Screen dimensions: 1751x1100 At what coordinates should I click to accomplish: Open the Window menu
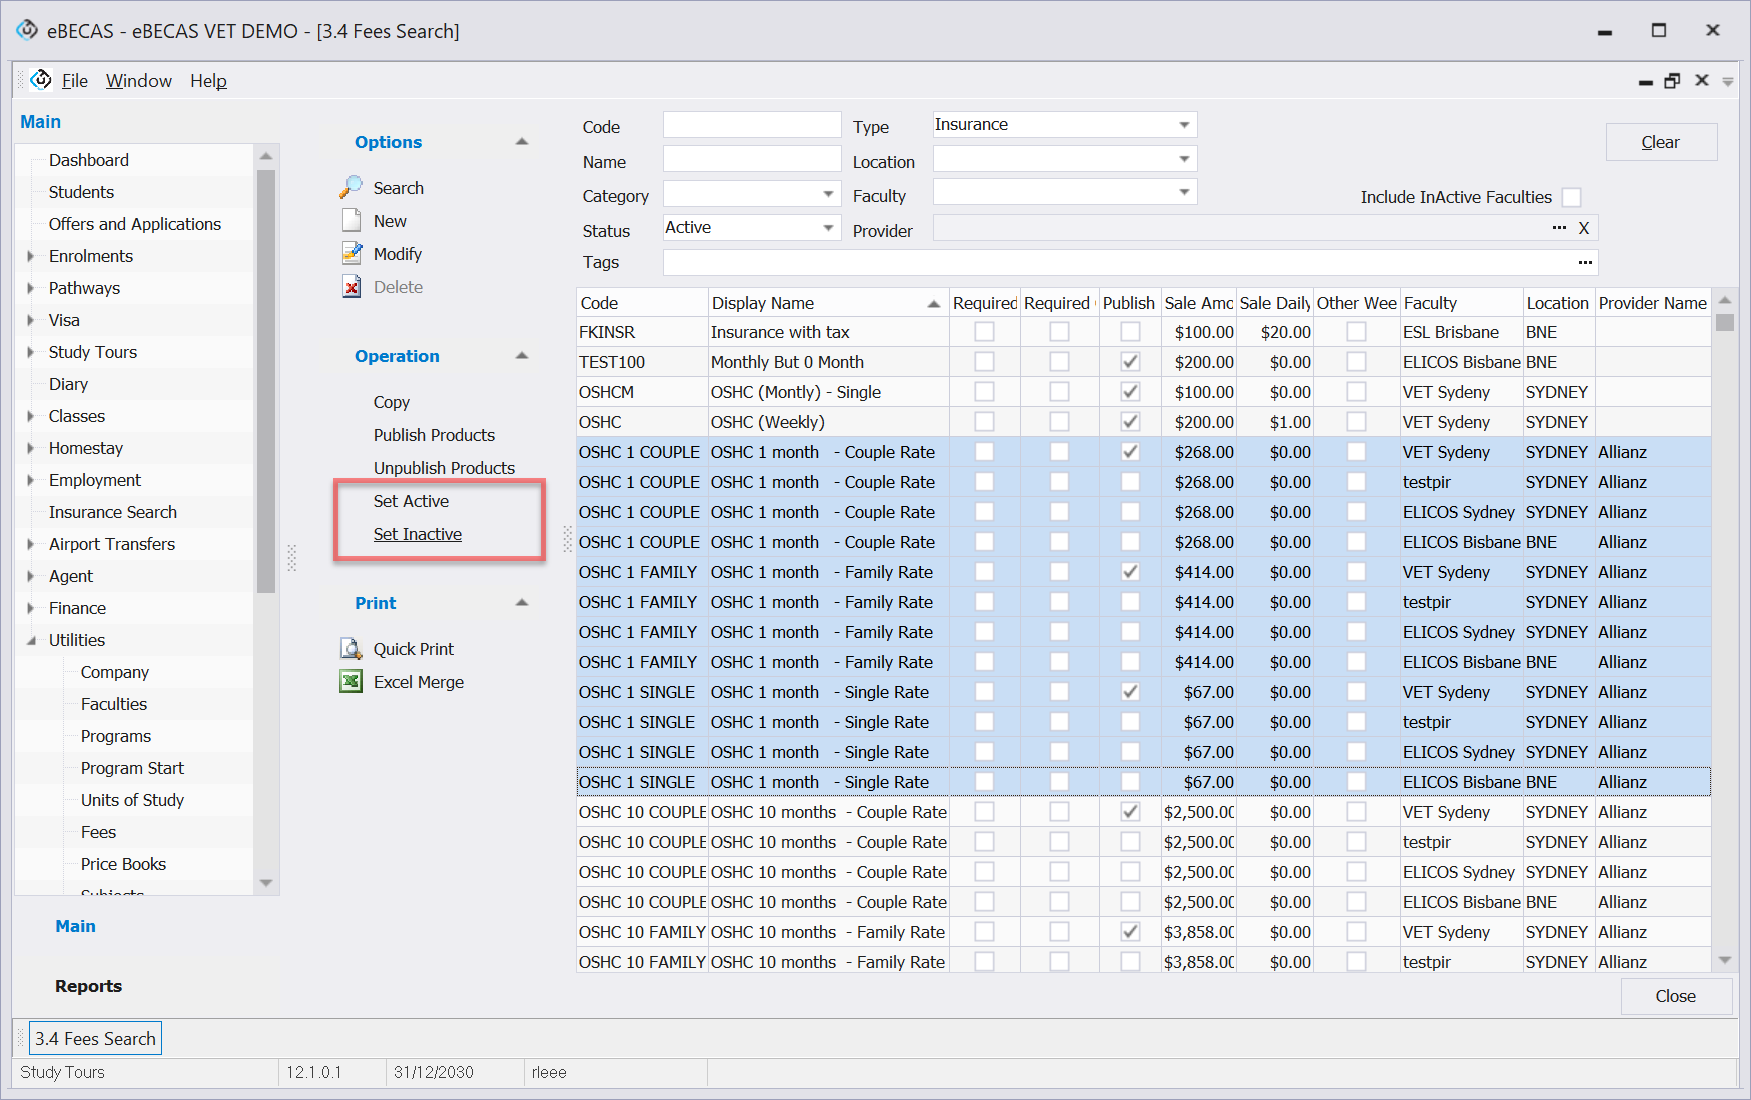tap(138, 81)
